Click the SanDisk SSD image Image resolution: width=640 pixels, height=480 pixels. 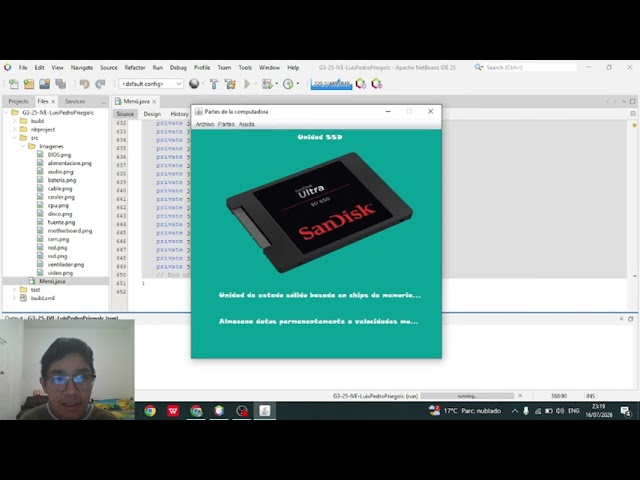point(319,212)
